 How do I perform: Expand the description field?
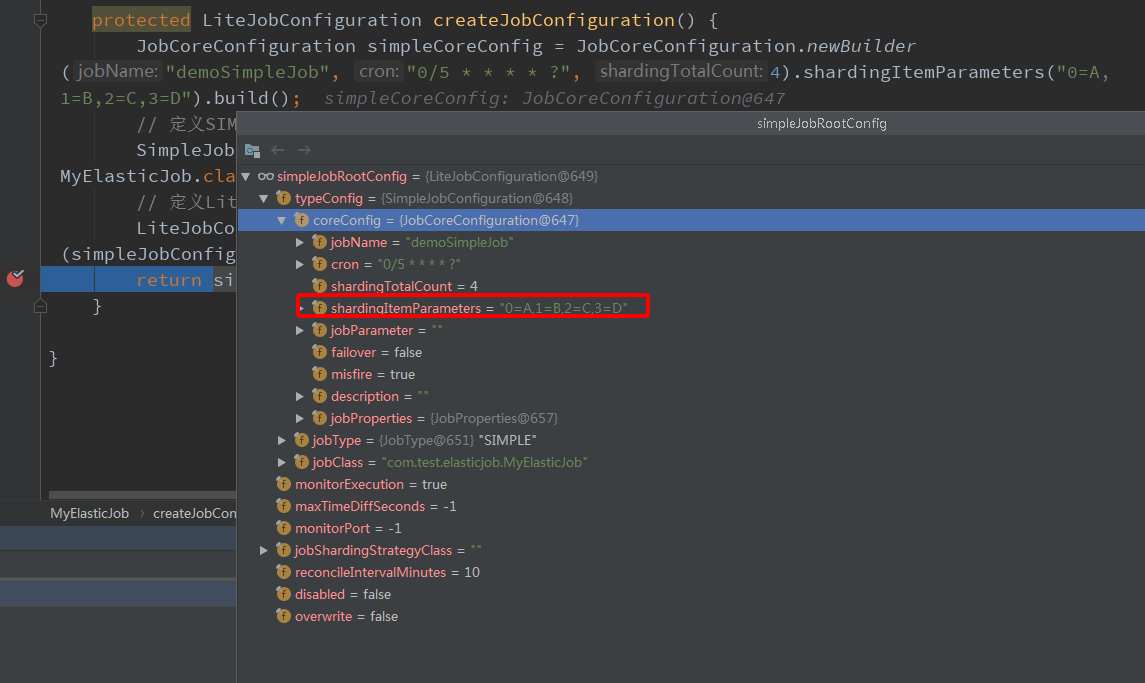[299, 396]
